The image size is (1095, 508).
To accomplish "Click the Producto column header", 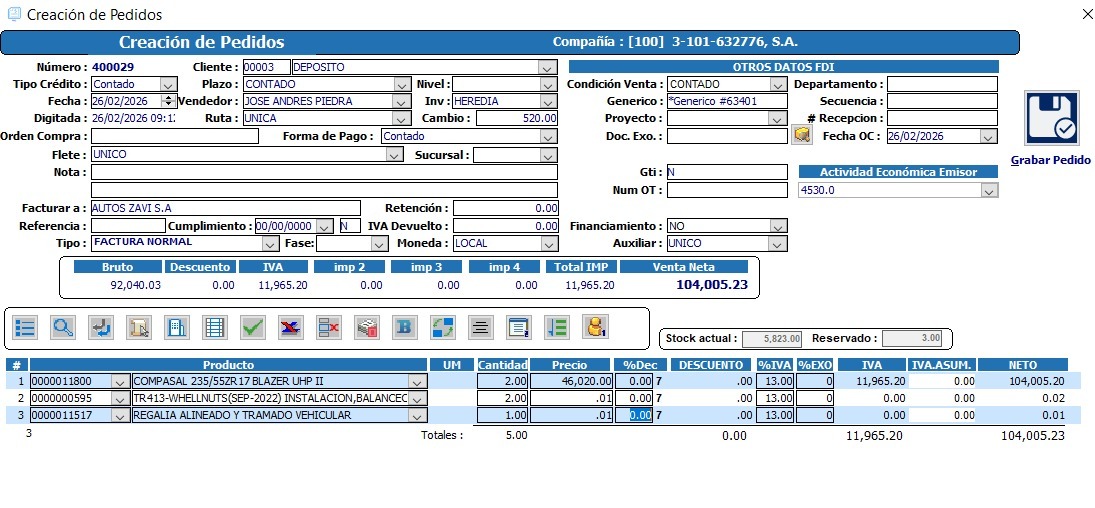I will click(x=228, y=365).
